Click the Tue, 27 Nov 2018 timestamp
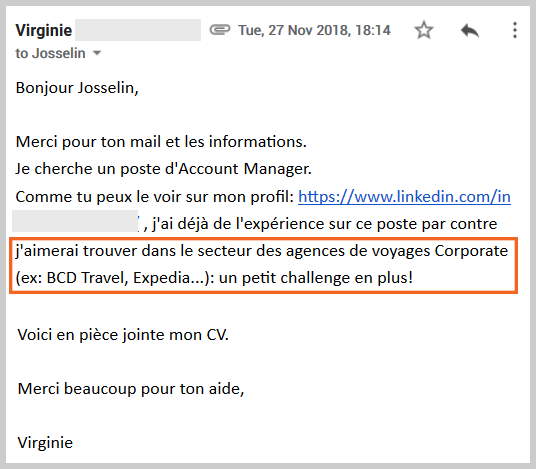The image size is (536, 469). [314, 30]
